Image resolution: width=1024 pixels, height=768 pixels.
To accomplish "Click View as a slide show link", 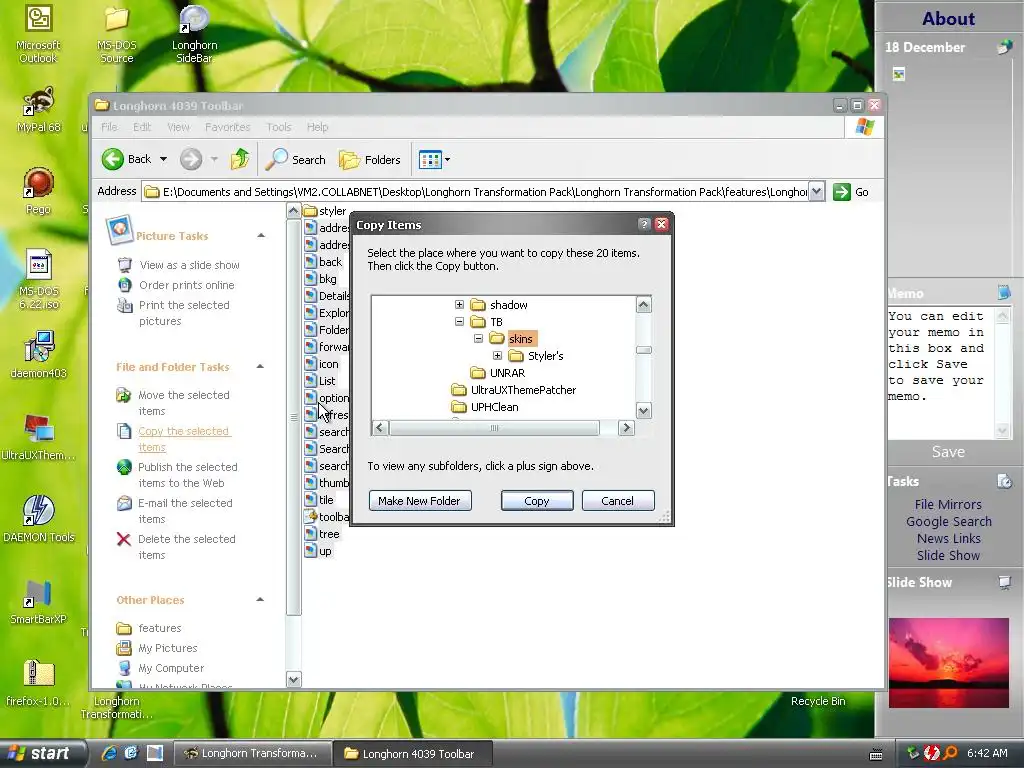I will 189,265.
